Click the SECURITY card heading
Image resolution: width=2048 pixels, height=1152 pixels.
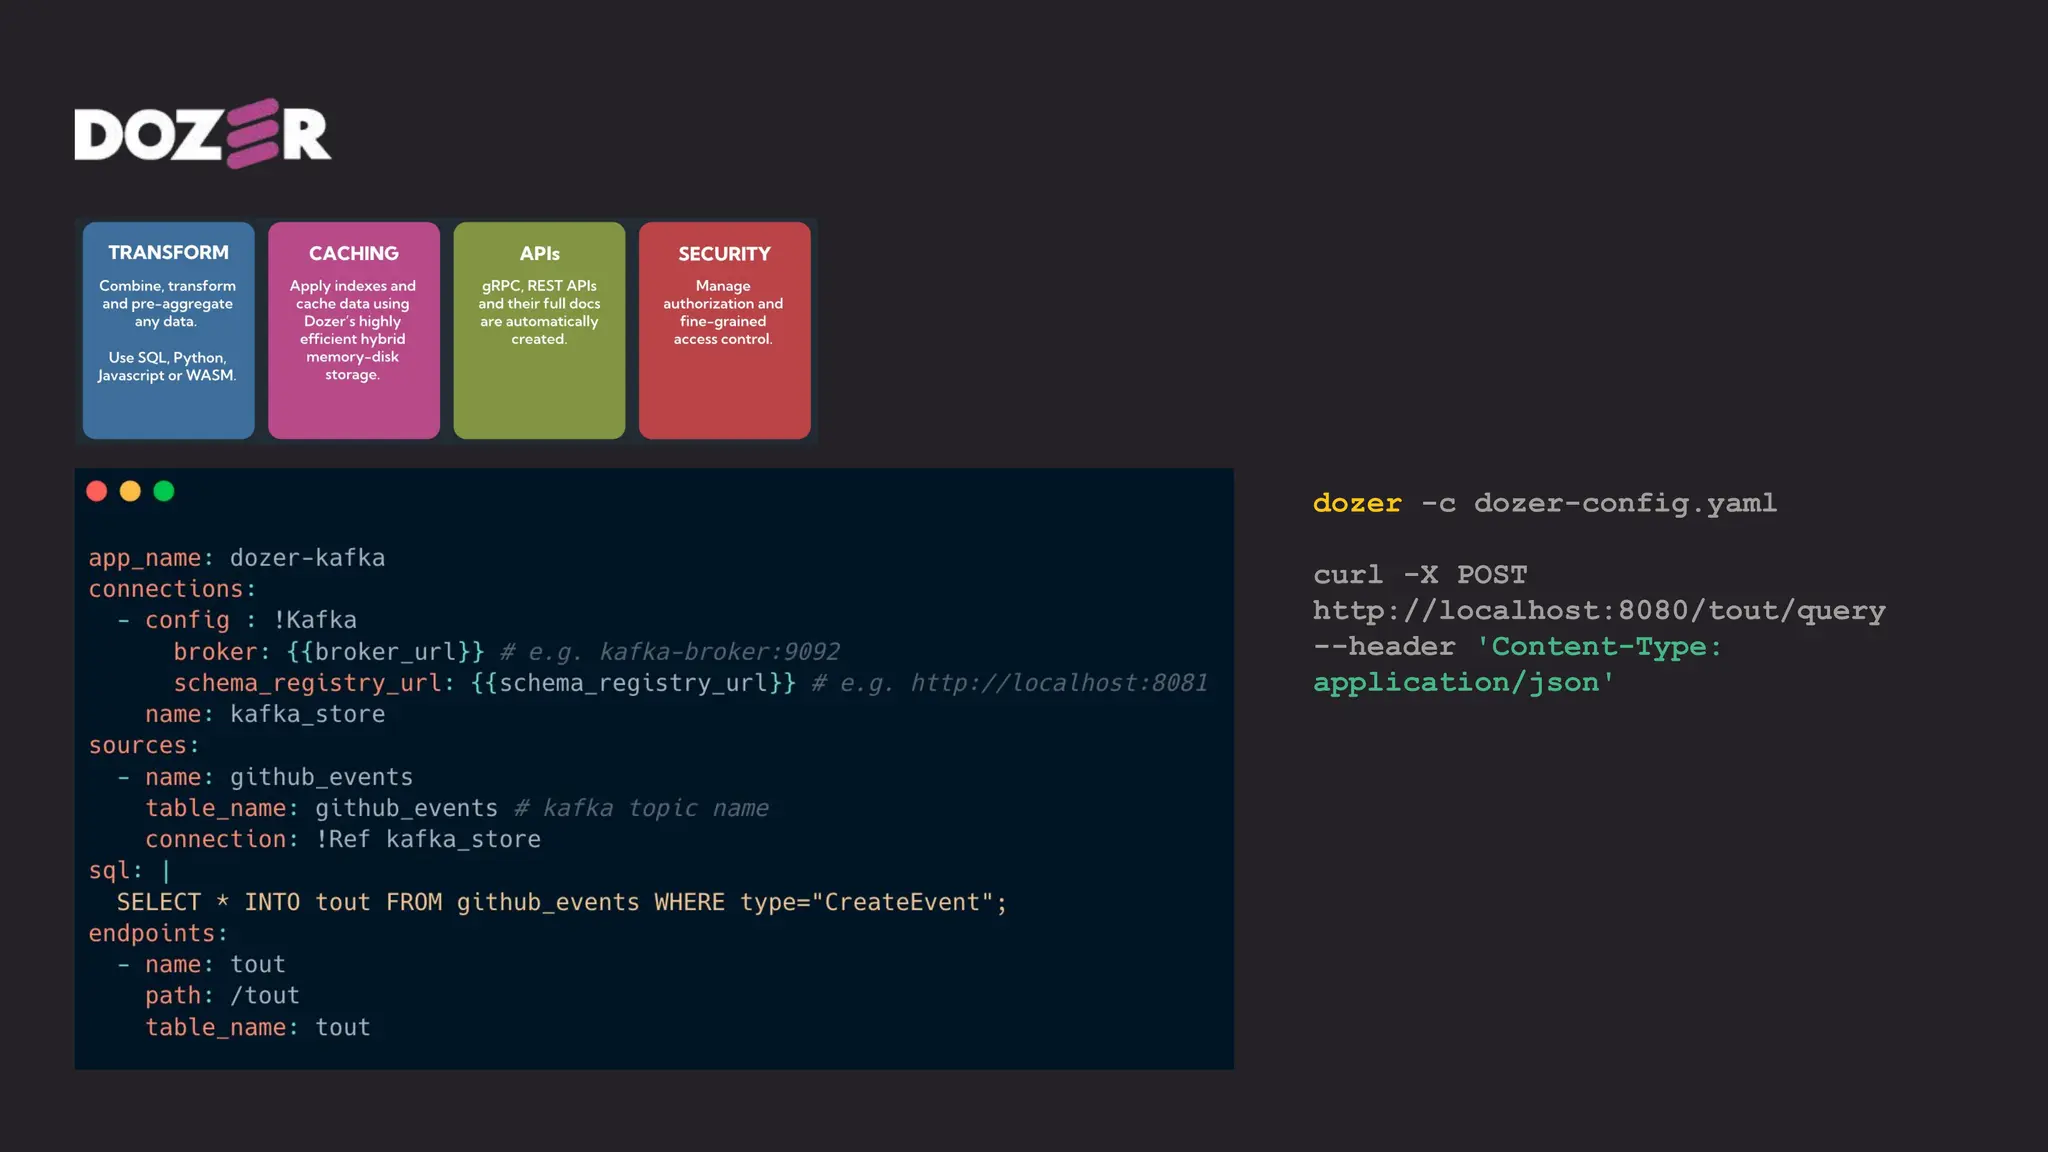pyautogui.click(x=724, y=254)
